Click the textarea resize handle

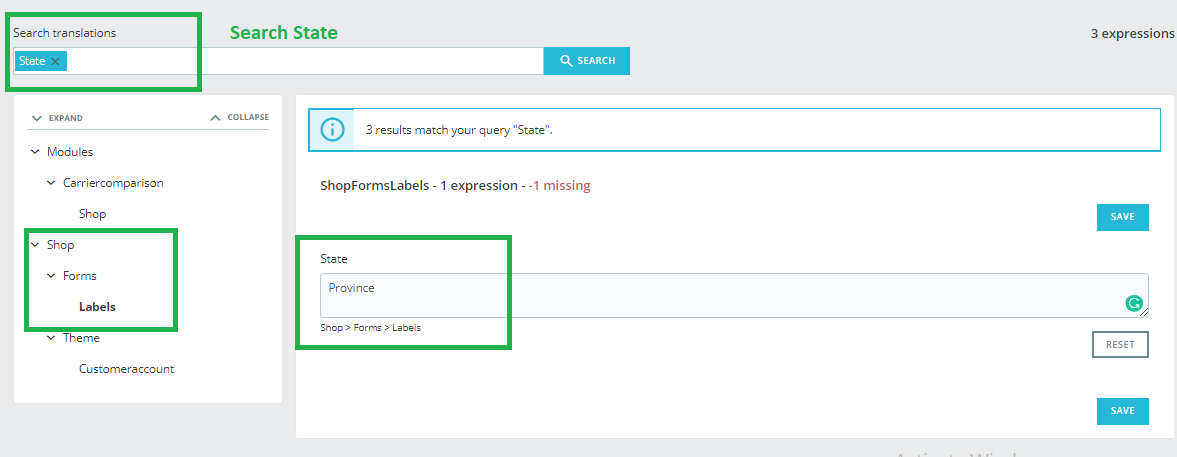(x=1144, y=313)
